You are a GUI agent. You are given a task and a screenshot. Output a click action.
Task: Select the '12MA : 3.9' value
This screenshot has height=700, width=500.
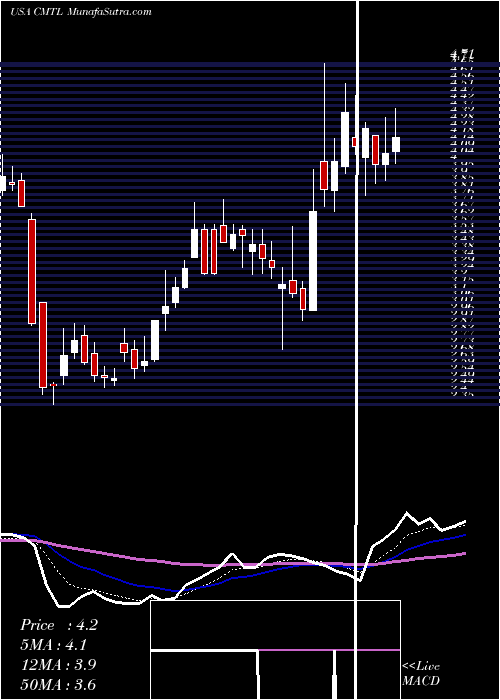click(58, 665)
